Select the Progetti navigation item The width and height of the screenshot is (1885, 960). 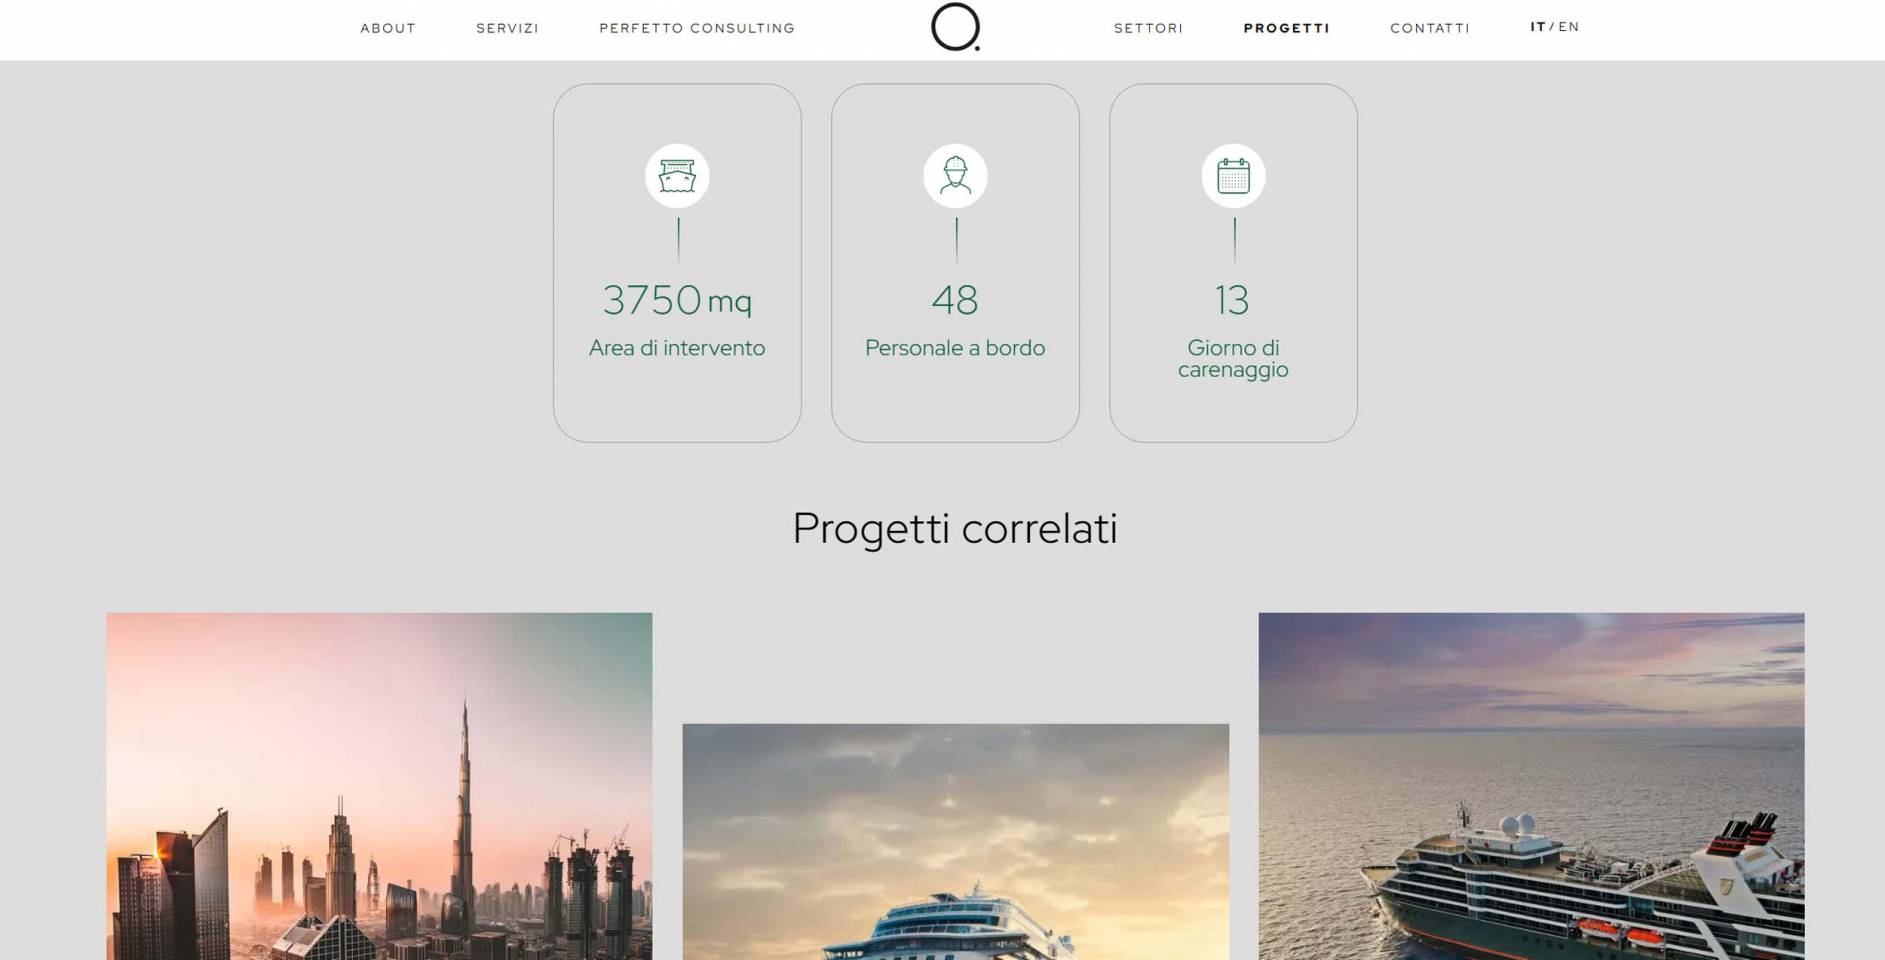click(x=1287, y=28)
